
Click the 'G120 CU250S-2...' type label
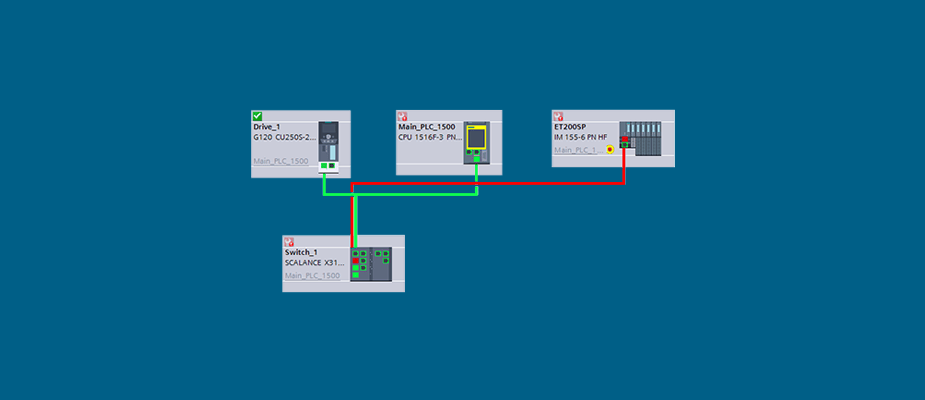point(285,137)
